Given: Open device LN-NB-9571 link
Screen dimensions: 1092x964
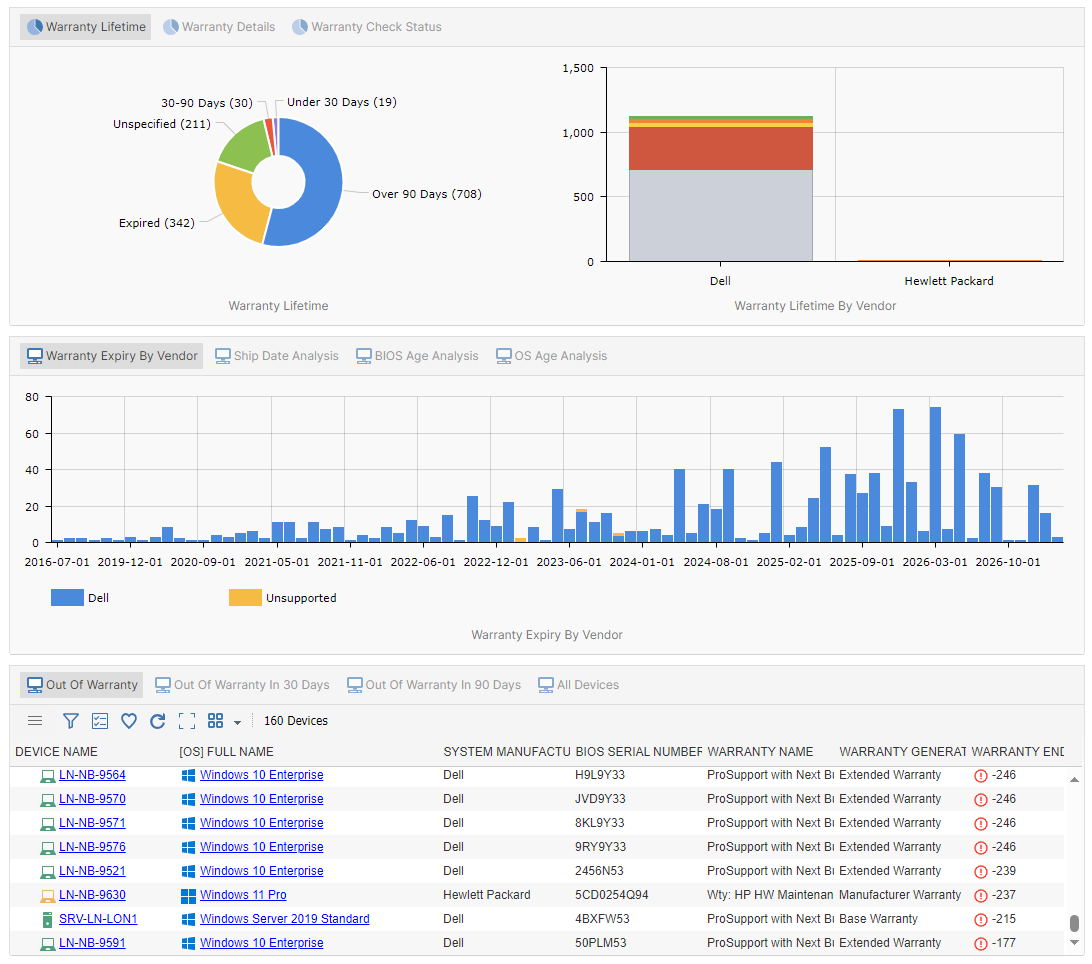Looking at the screenshot, I should pyautogui.click(x=92, y=823).
